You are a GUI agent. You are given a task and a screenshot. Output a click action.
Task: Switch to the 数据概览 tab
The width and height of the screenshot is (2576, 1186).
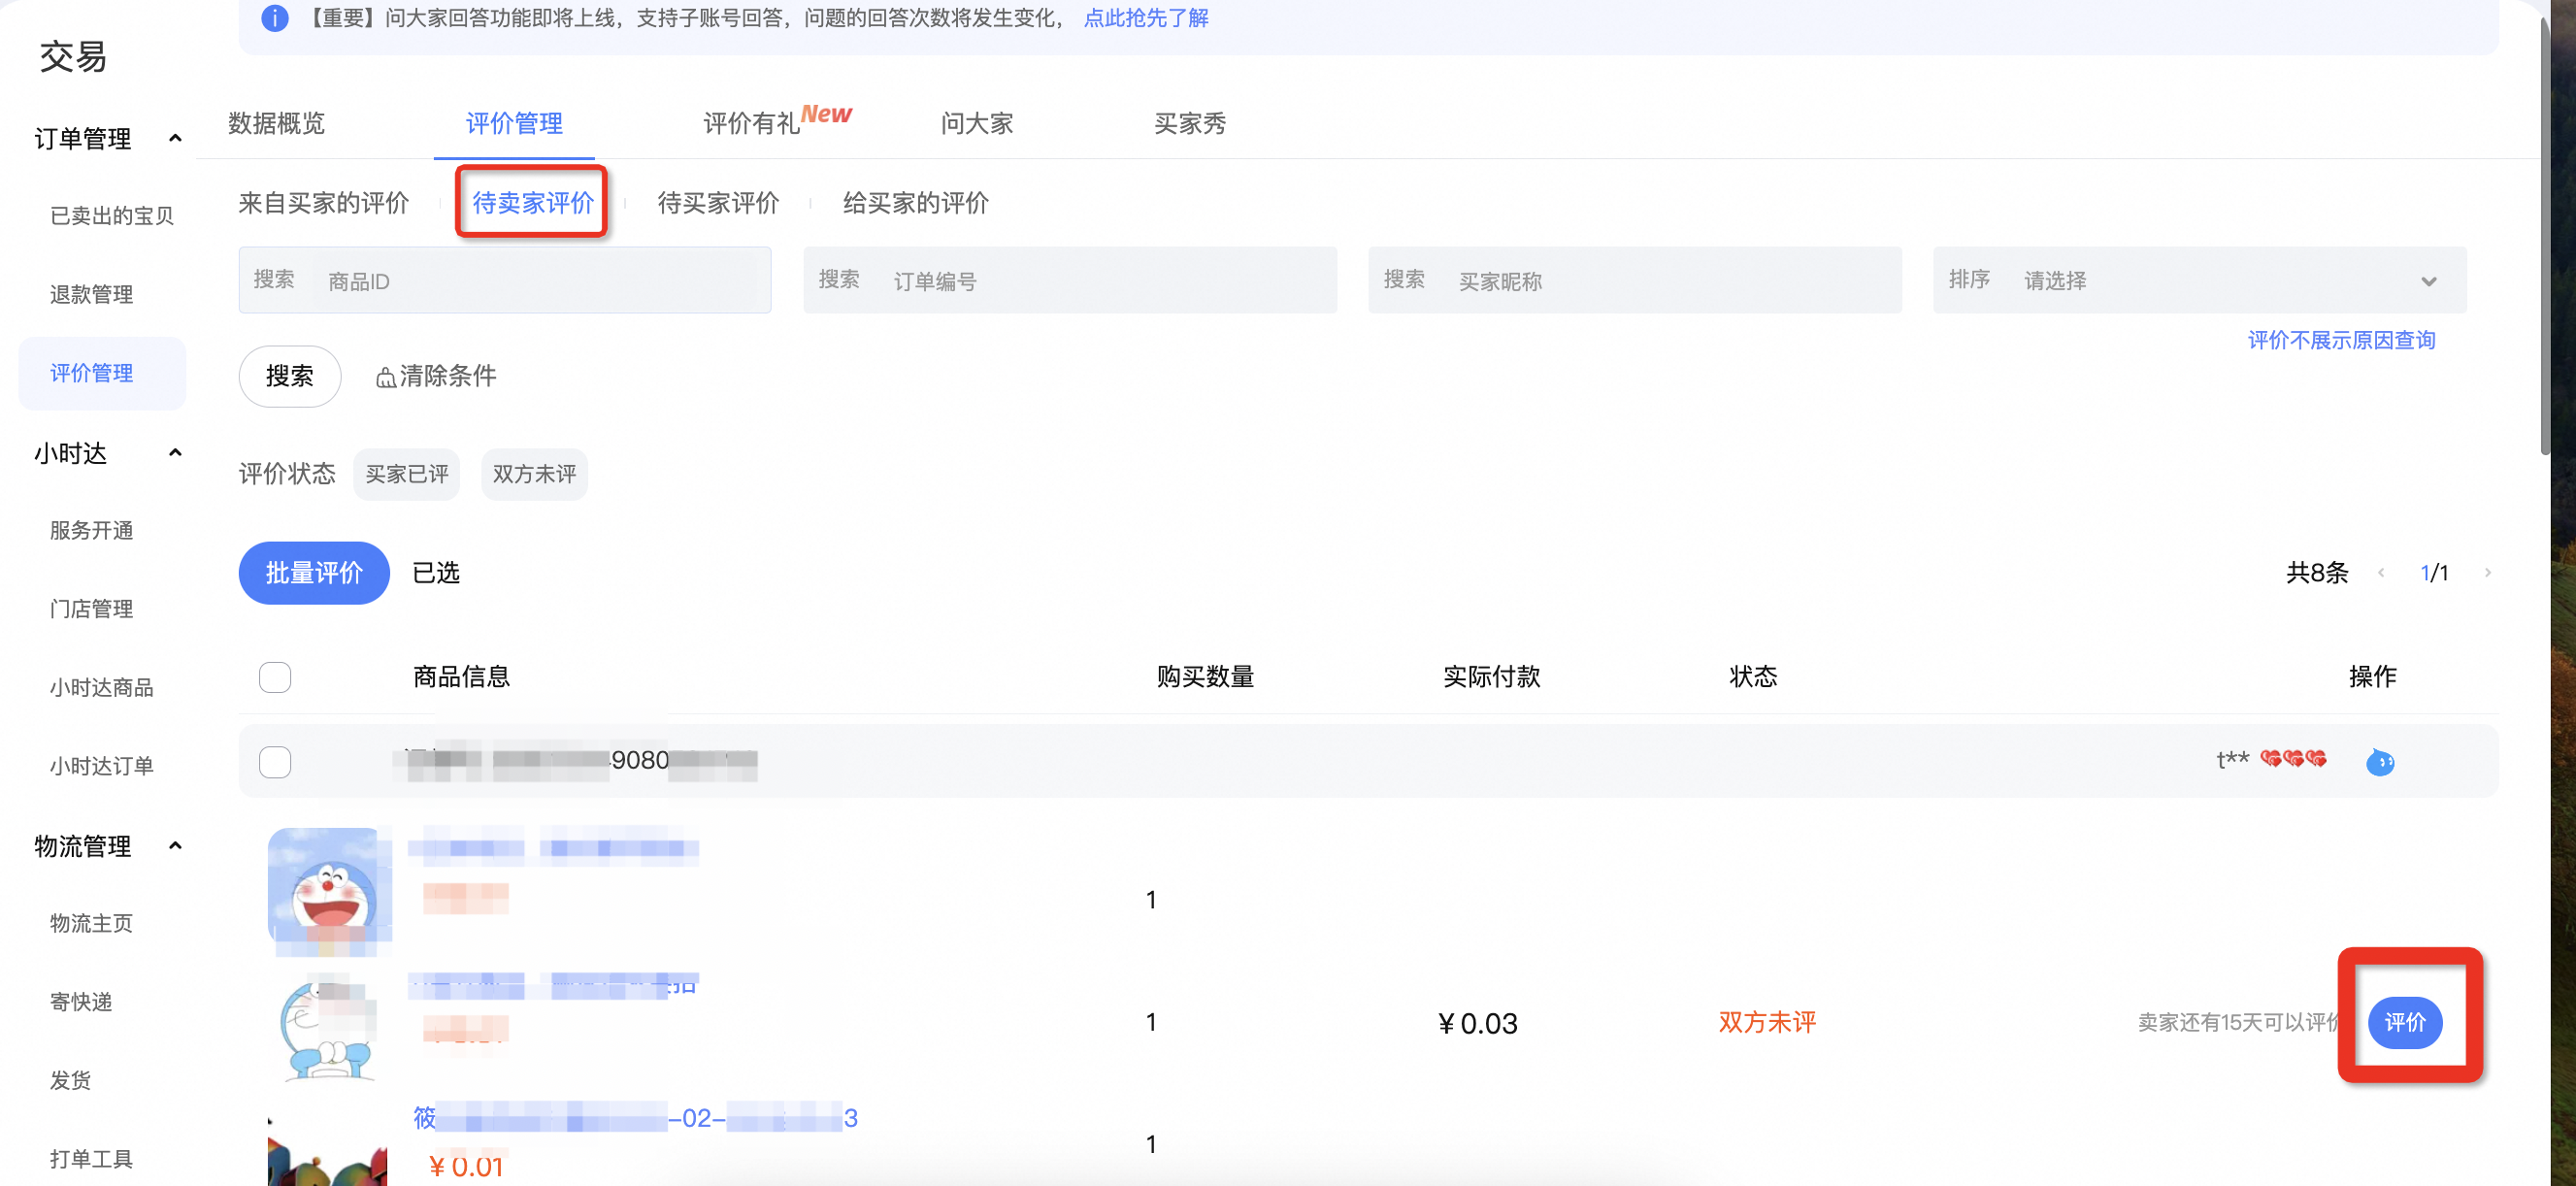[276, 123]
